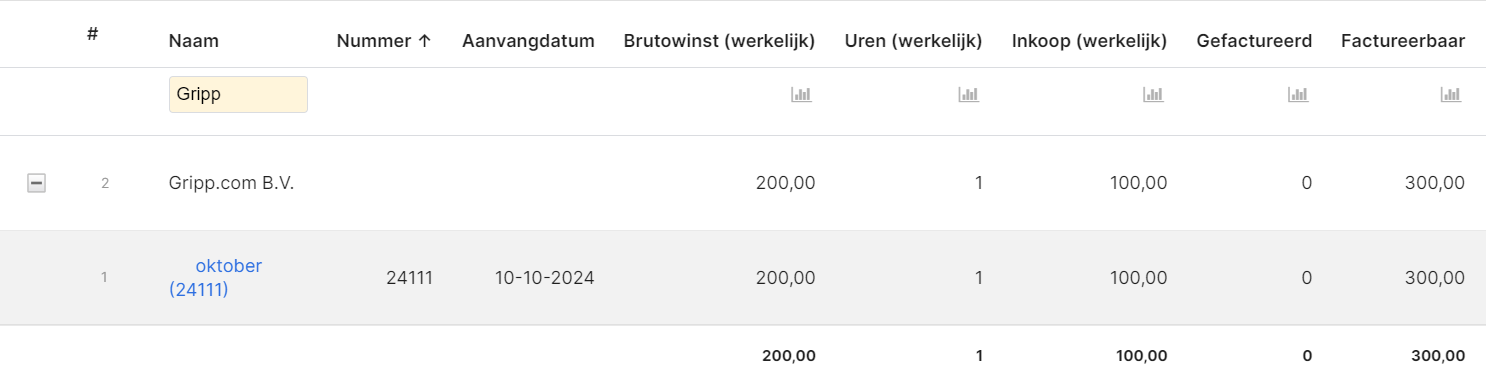The image size is (1486, 373).
Task: Collapse the Gripp.com B.V. group row
Action: pos(36,183)
